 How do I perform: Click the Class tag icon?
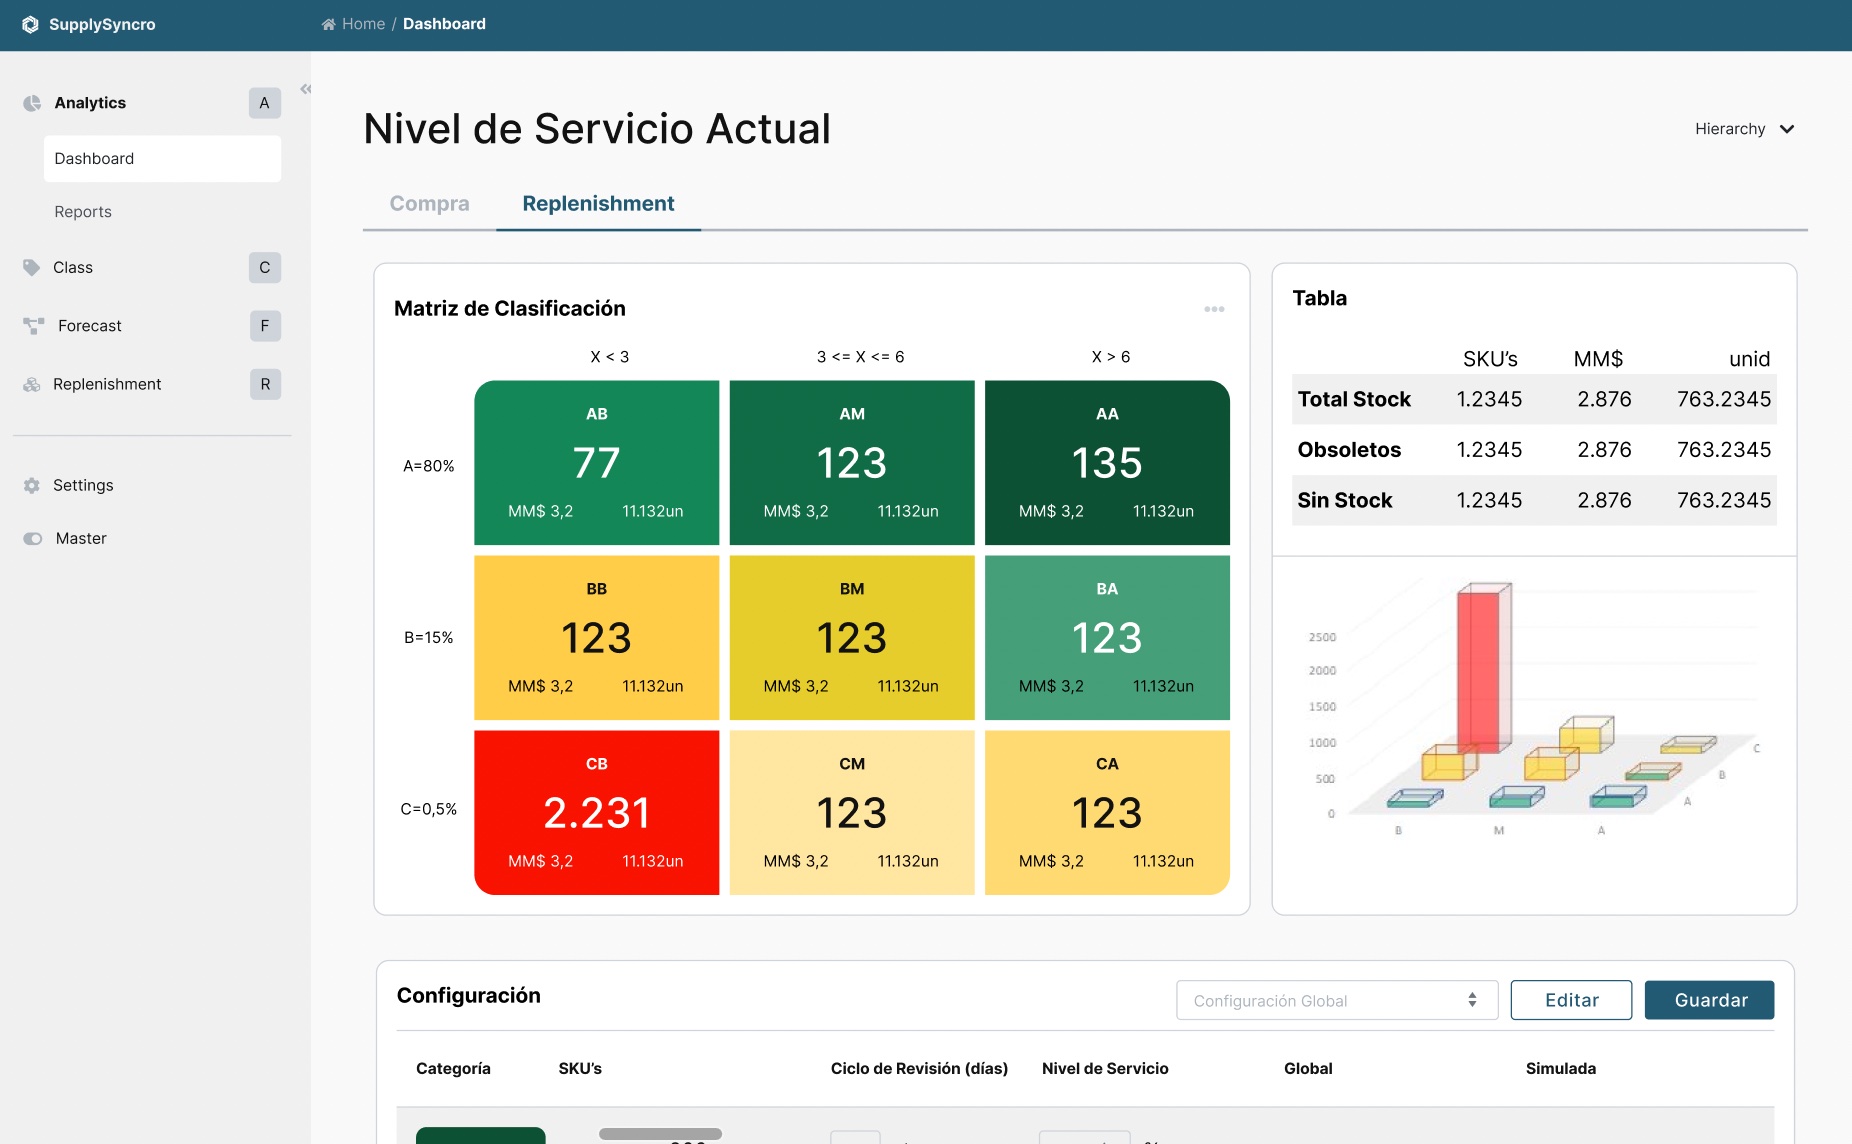[x=32, y=268]
